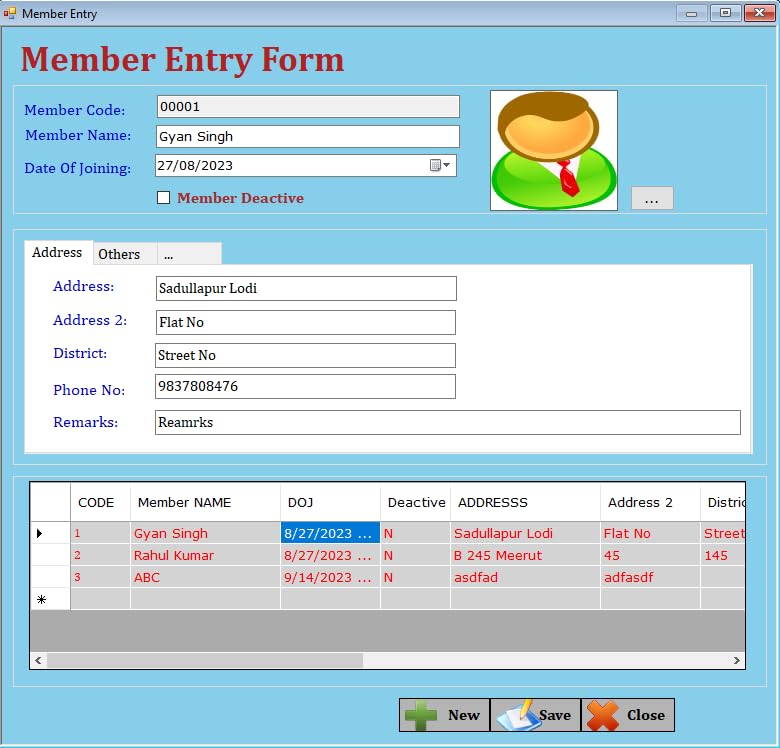Image resolution: width=780 pixels, height=748 pixels.
Task: Click the notepad pencil Save icon
Action: point(517,716)
